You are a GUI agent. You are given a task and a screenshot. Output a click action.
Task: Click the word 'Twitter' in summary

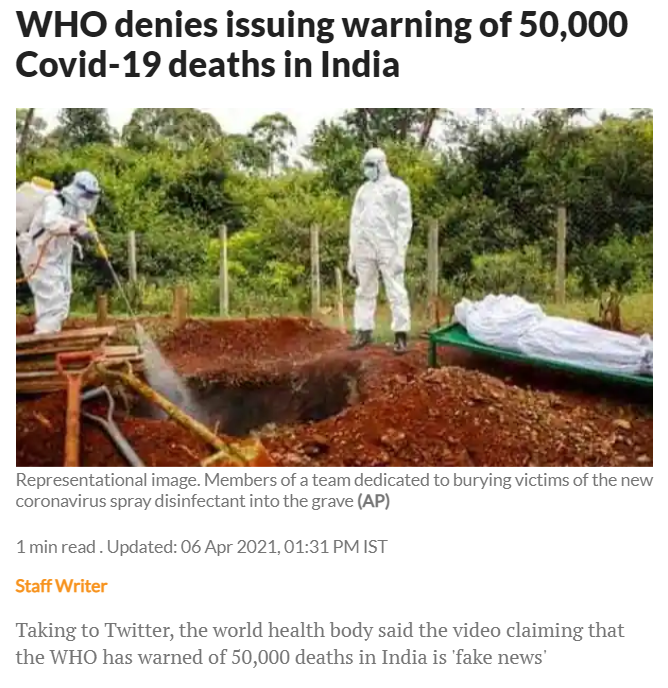point(136,630)
